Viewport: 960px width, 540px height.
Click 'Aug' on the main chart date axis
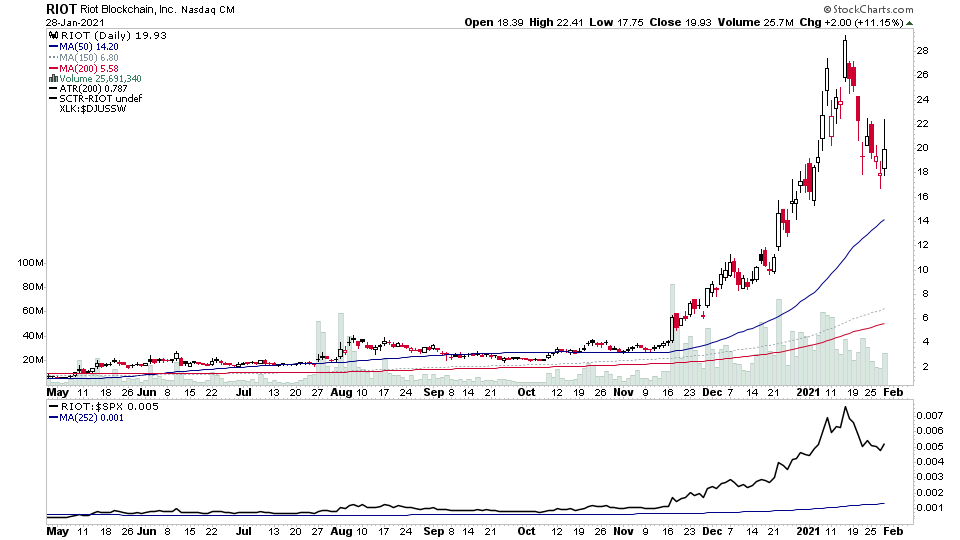(x=341, y=392)
